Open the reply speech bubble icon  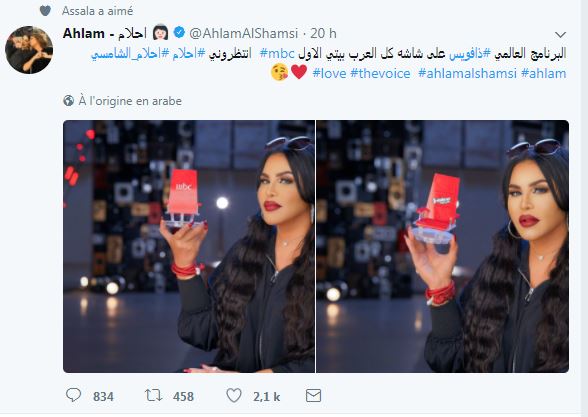(74, 395)
